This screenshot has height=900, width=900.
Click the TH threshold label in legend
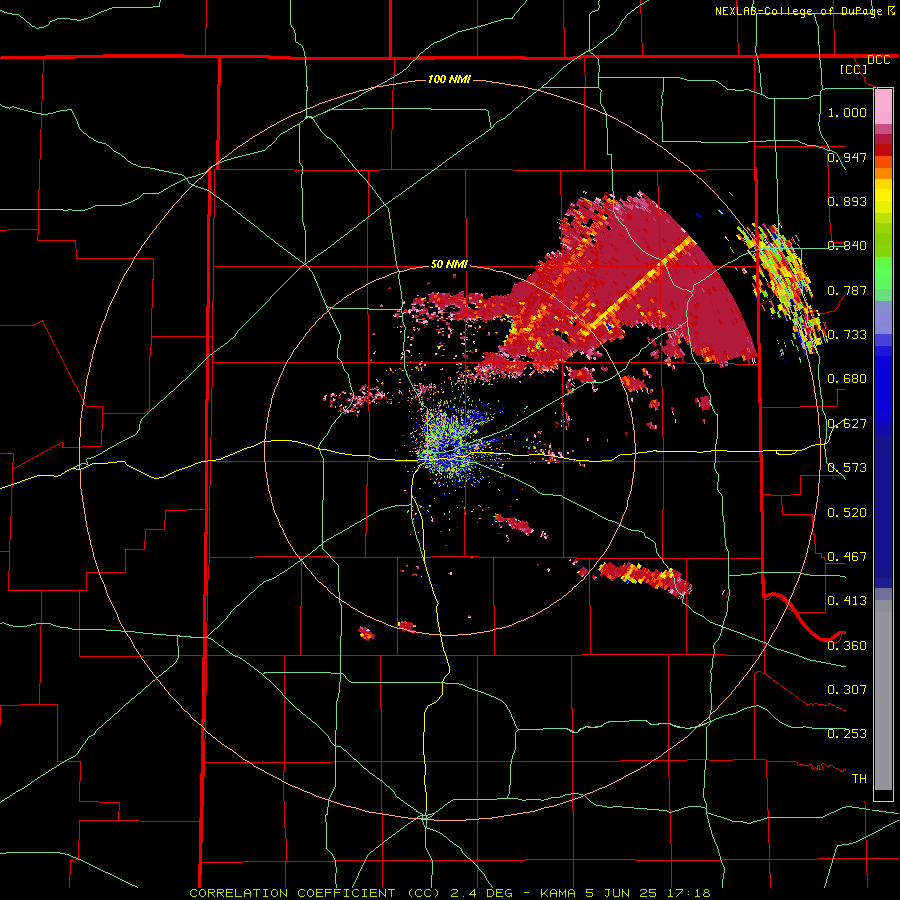(859, 778)
